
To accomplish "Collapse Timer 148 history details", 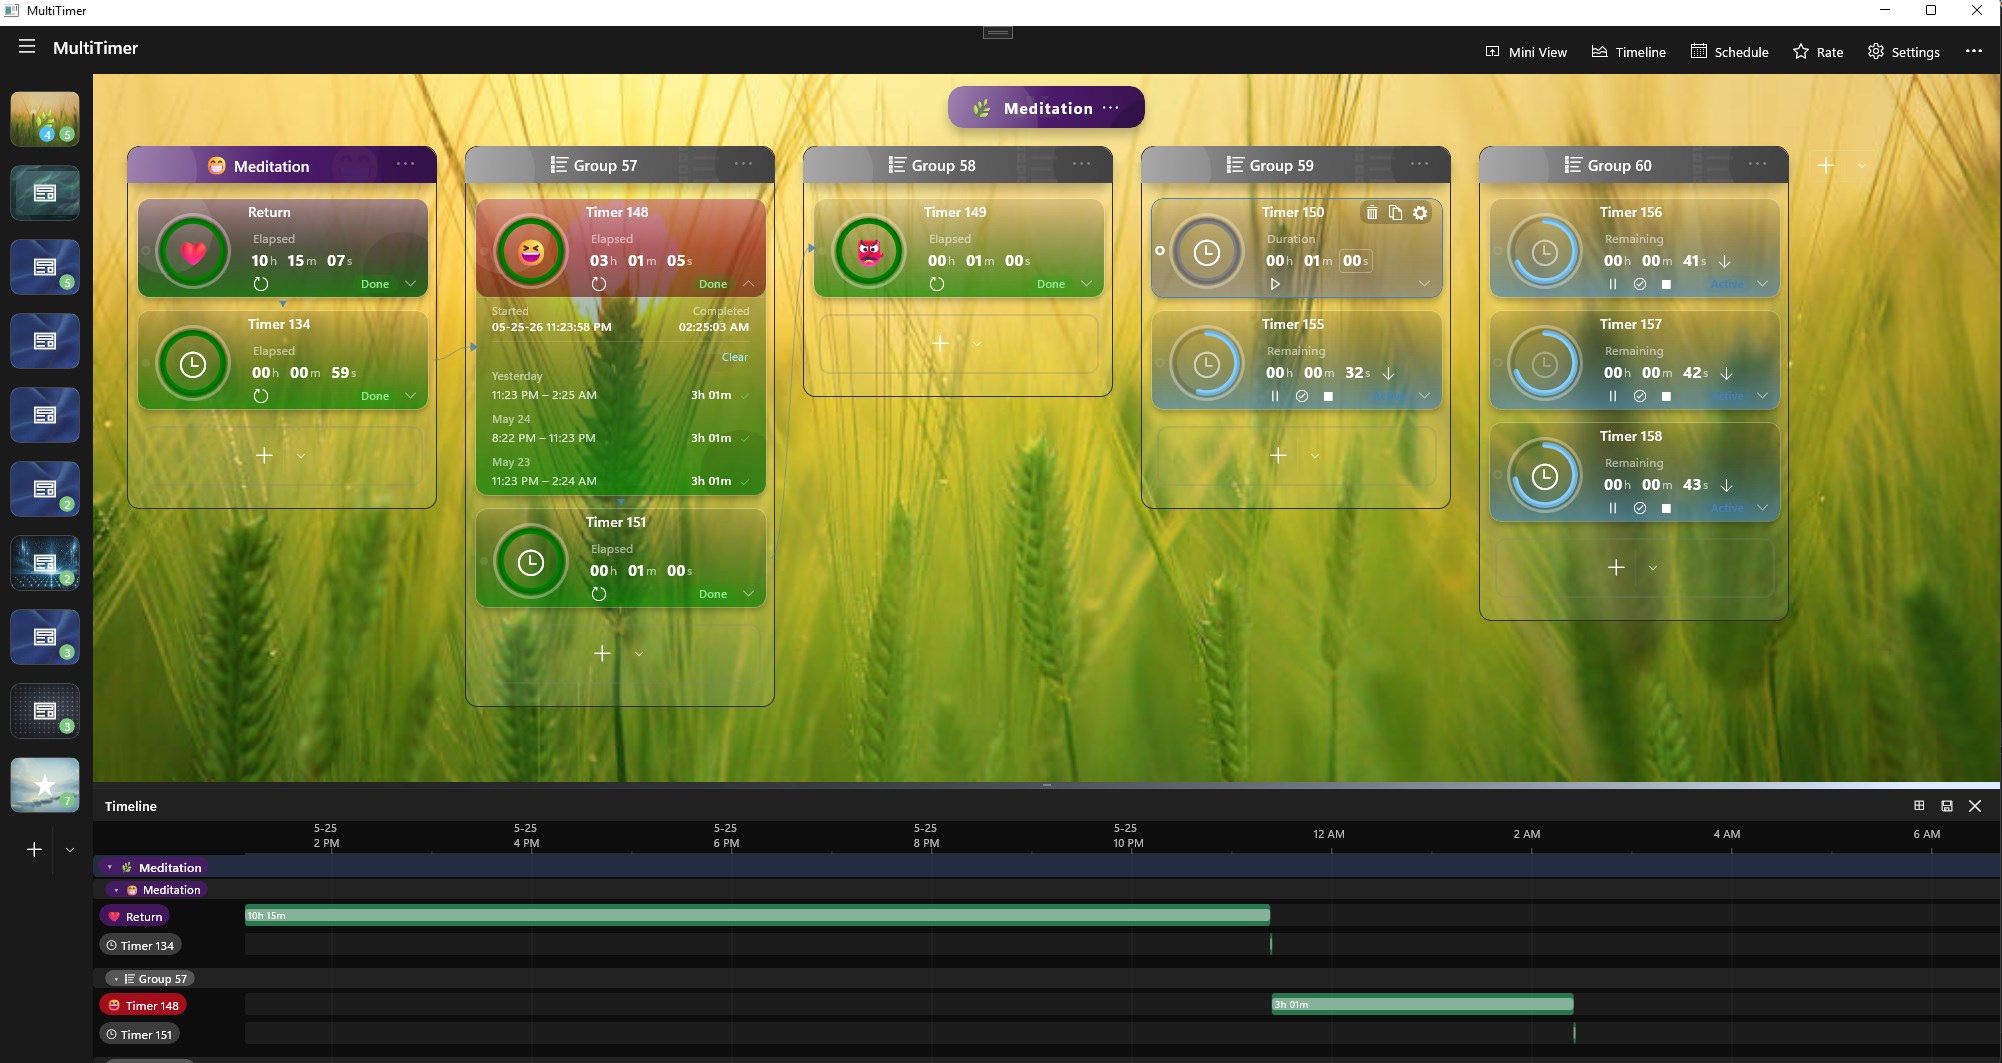I will pyautogui.click(x=748, y=284).
